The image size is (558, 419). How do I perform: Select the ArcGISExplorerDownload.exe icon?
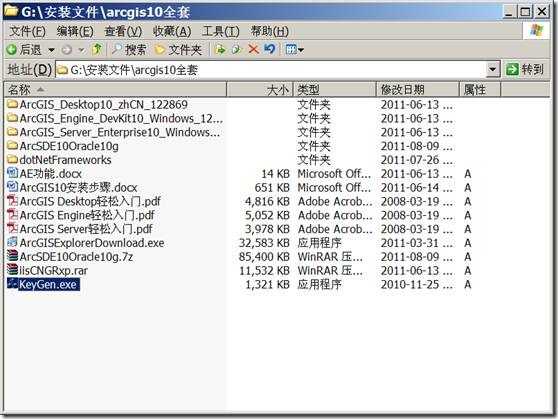12,242
